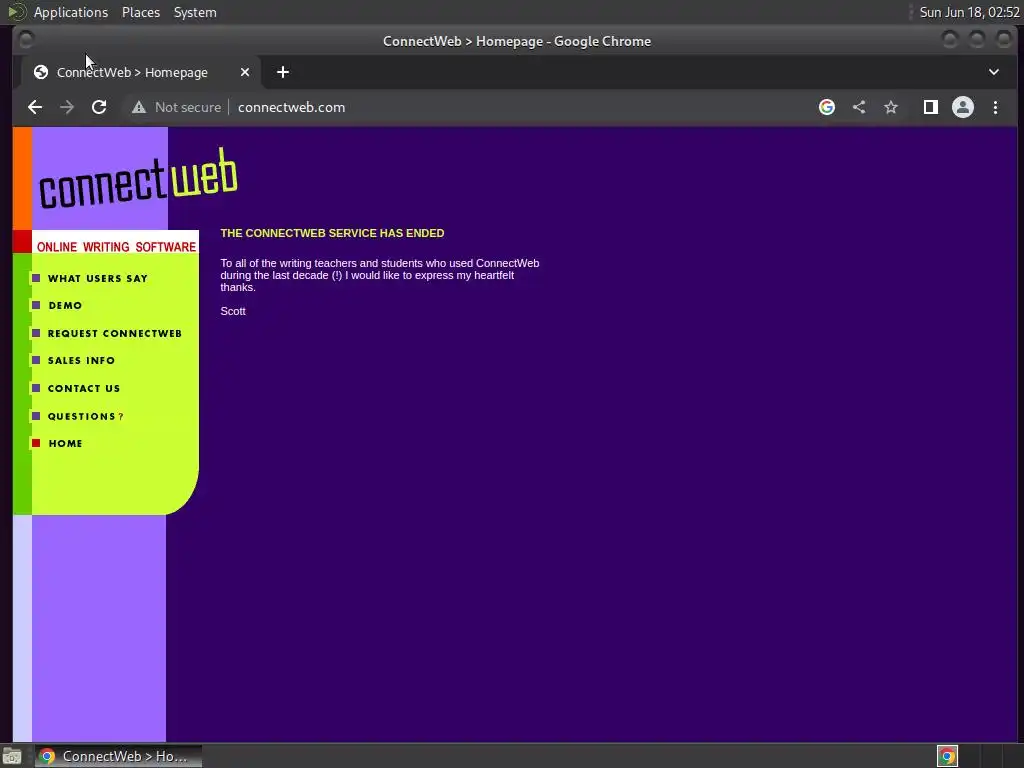Click the signature text Scott
Screen dimensions: 1024x768
click(x=232, y=312)
